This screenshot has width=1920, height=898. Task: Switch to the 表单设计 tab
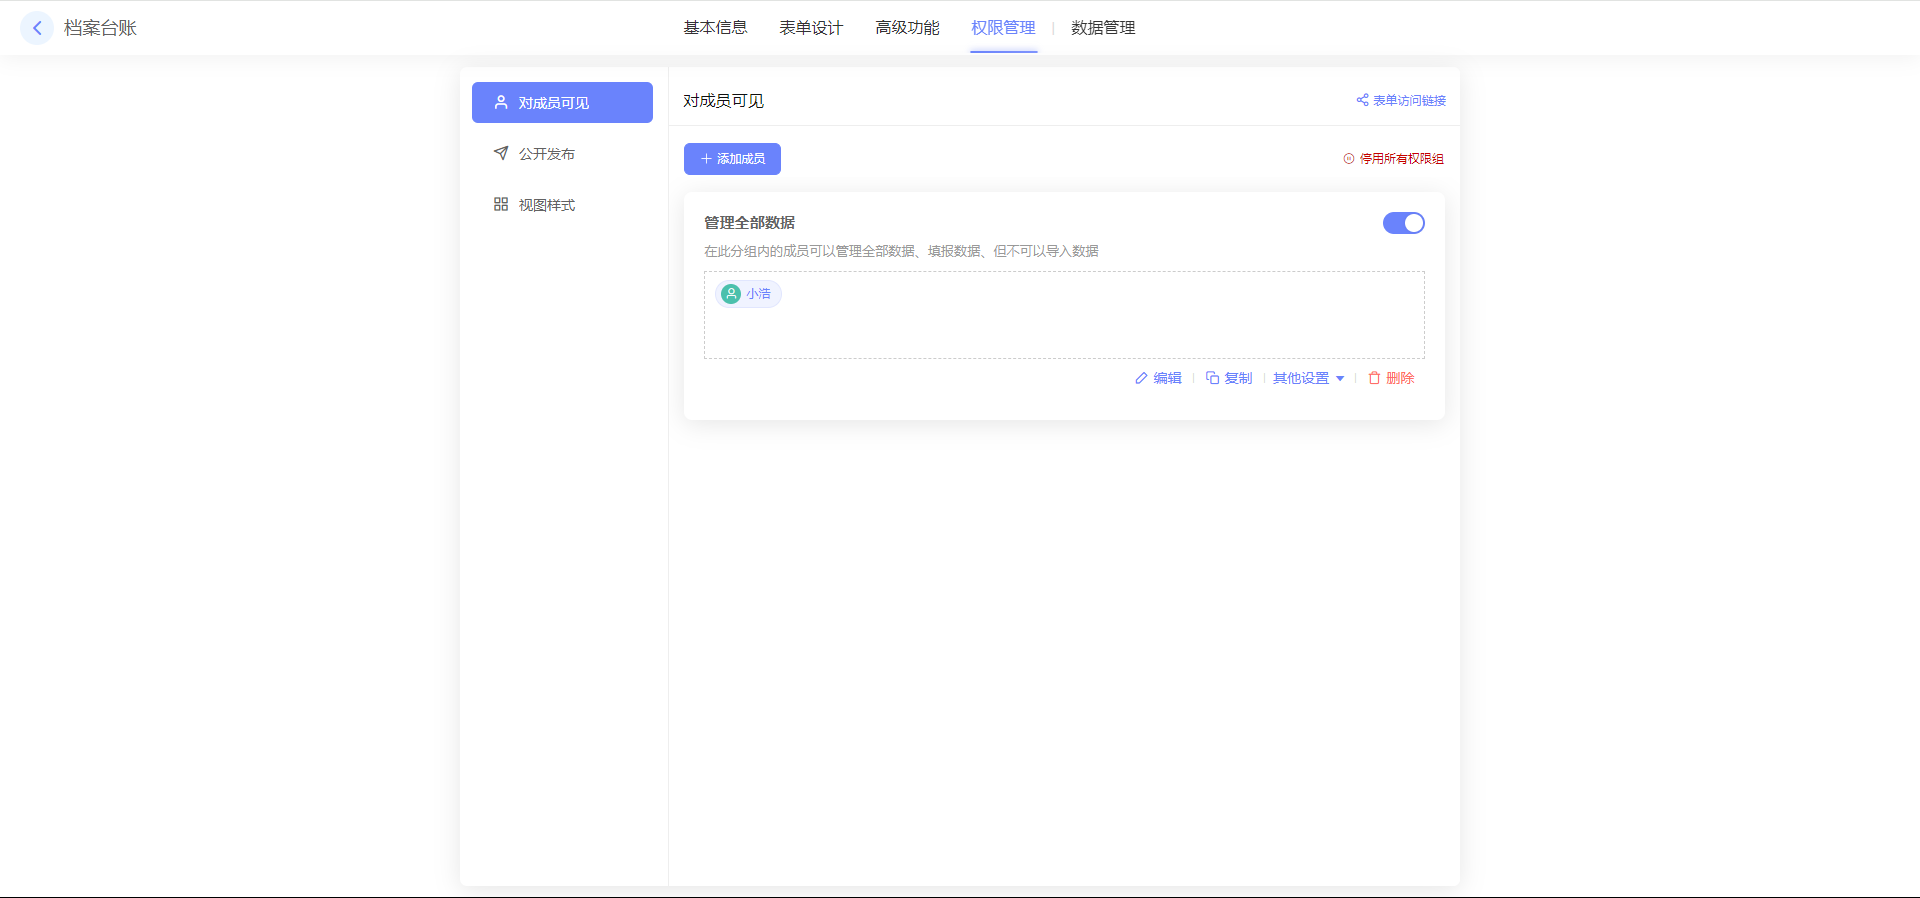tap(811, 28)
